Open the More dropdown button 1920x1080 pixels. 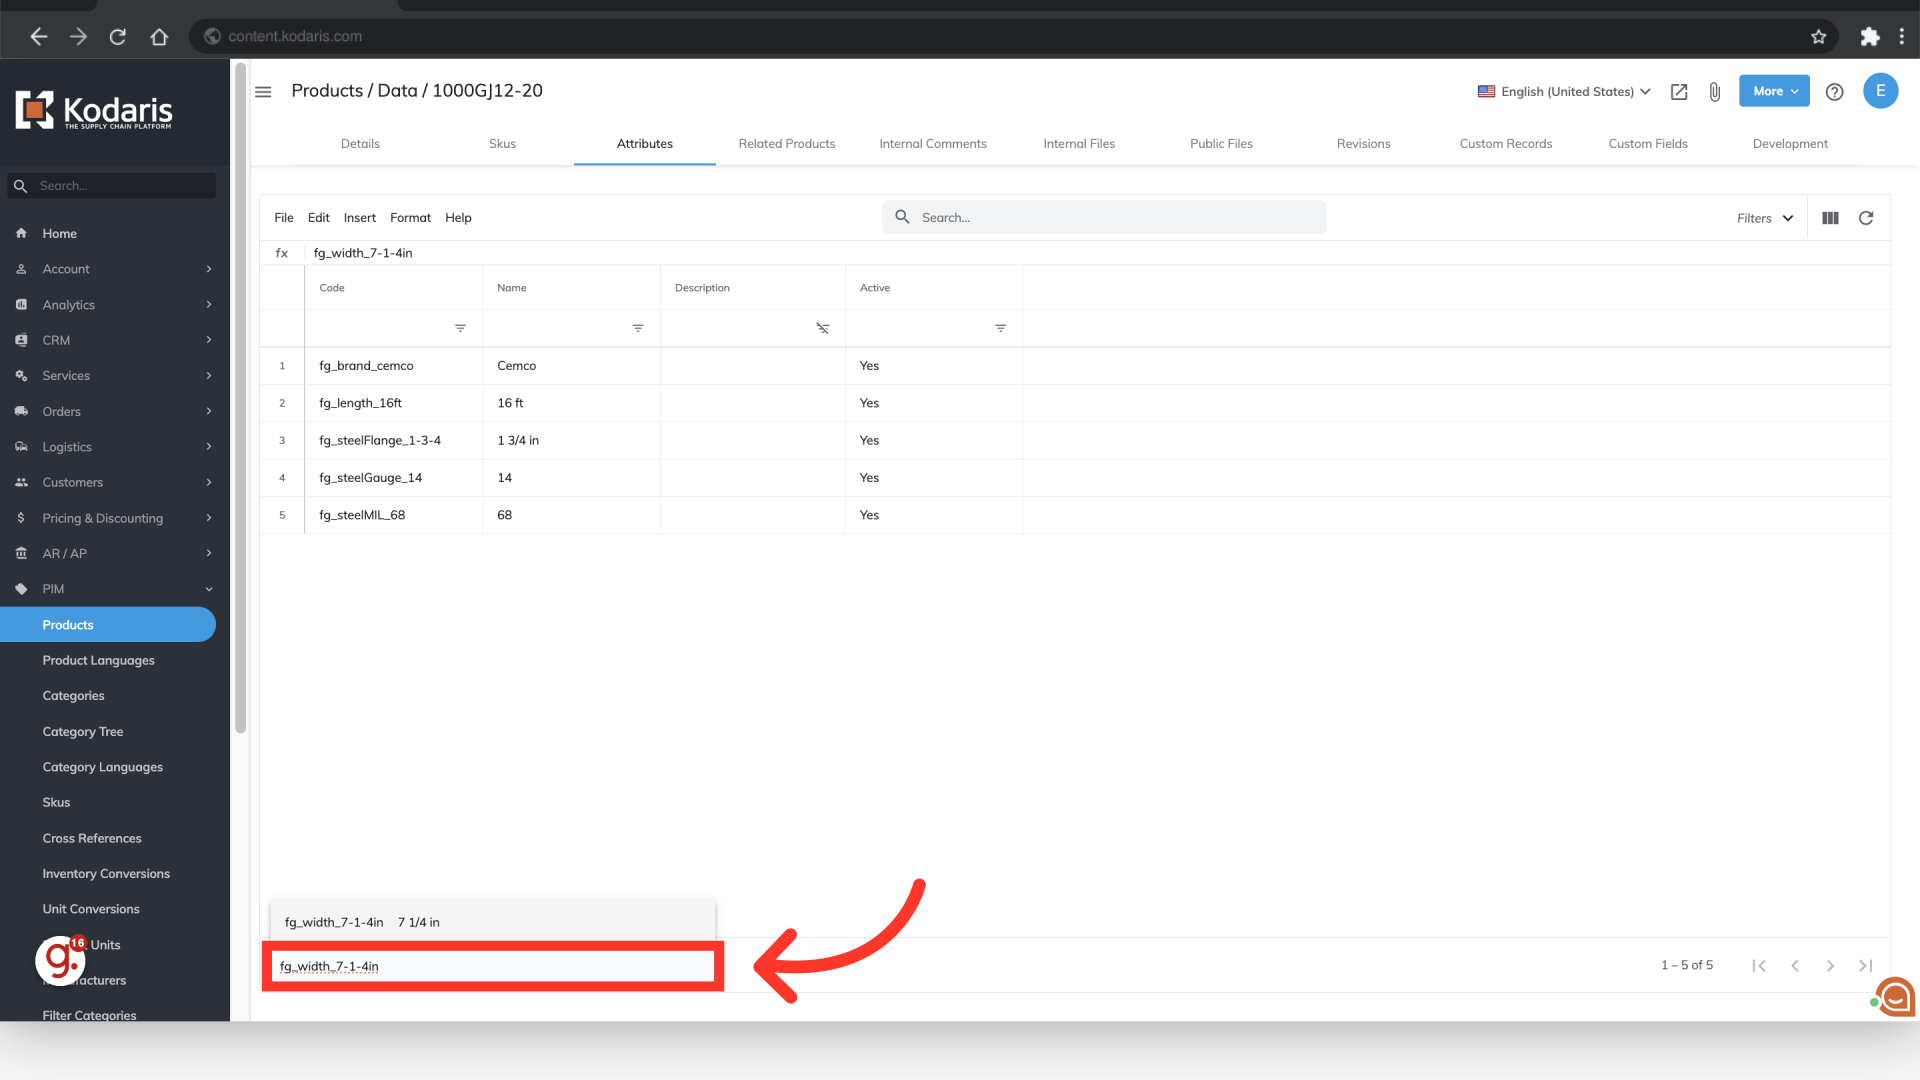pos(1774,91)
